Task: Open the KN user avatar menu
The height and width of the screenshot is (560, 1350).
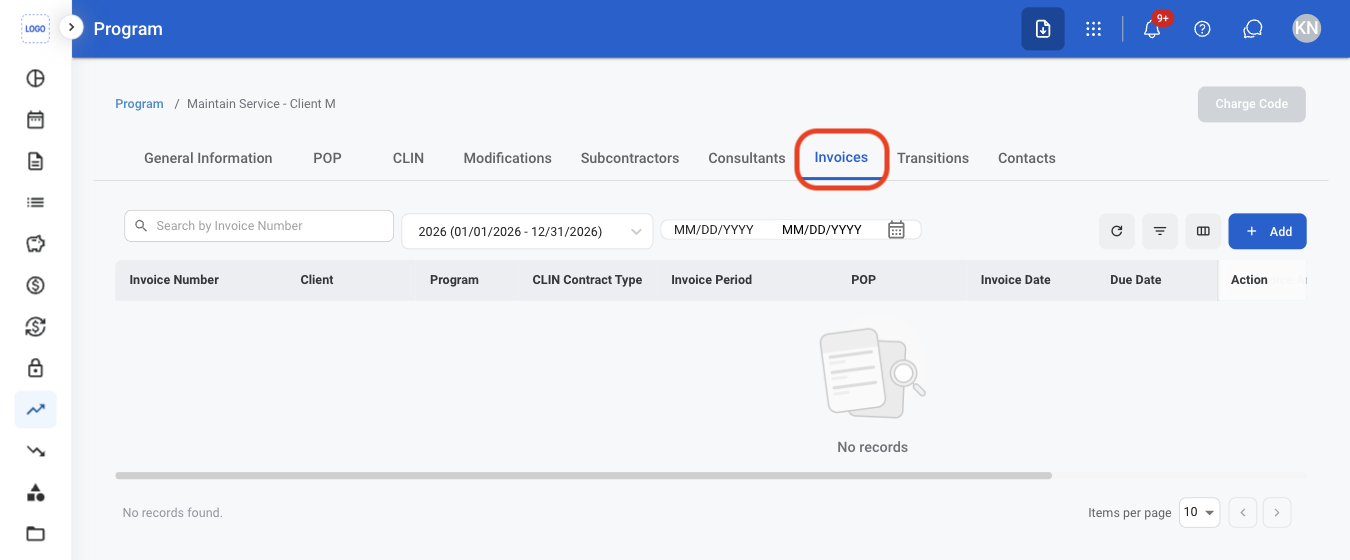Action: click(1306, 29)
